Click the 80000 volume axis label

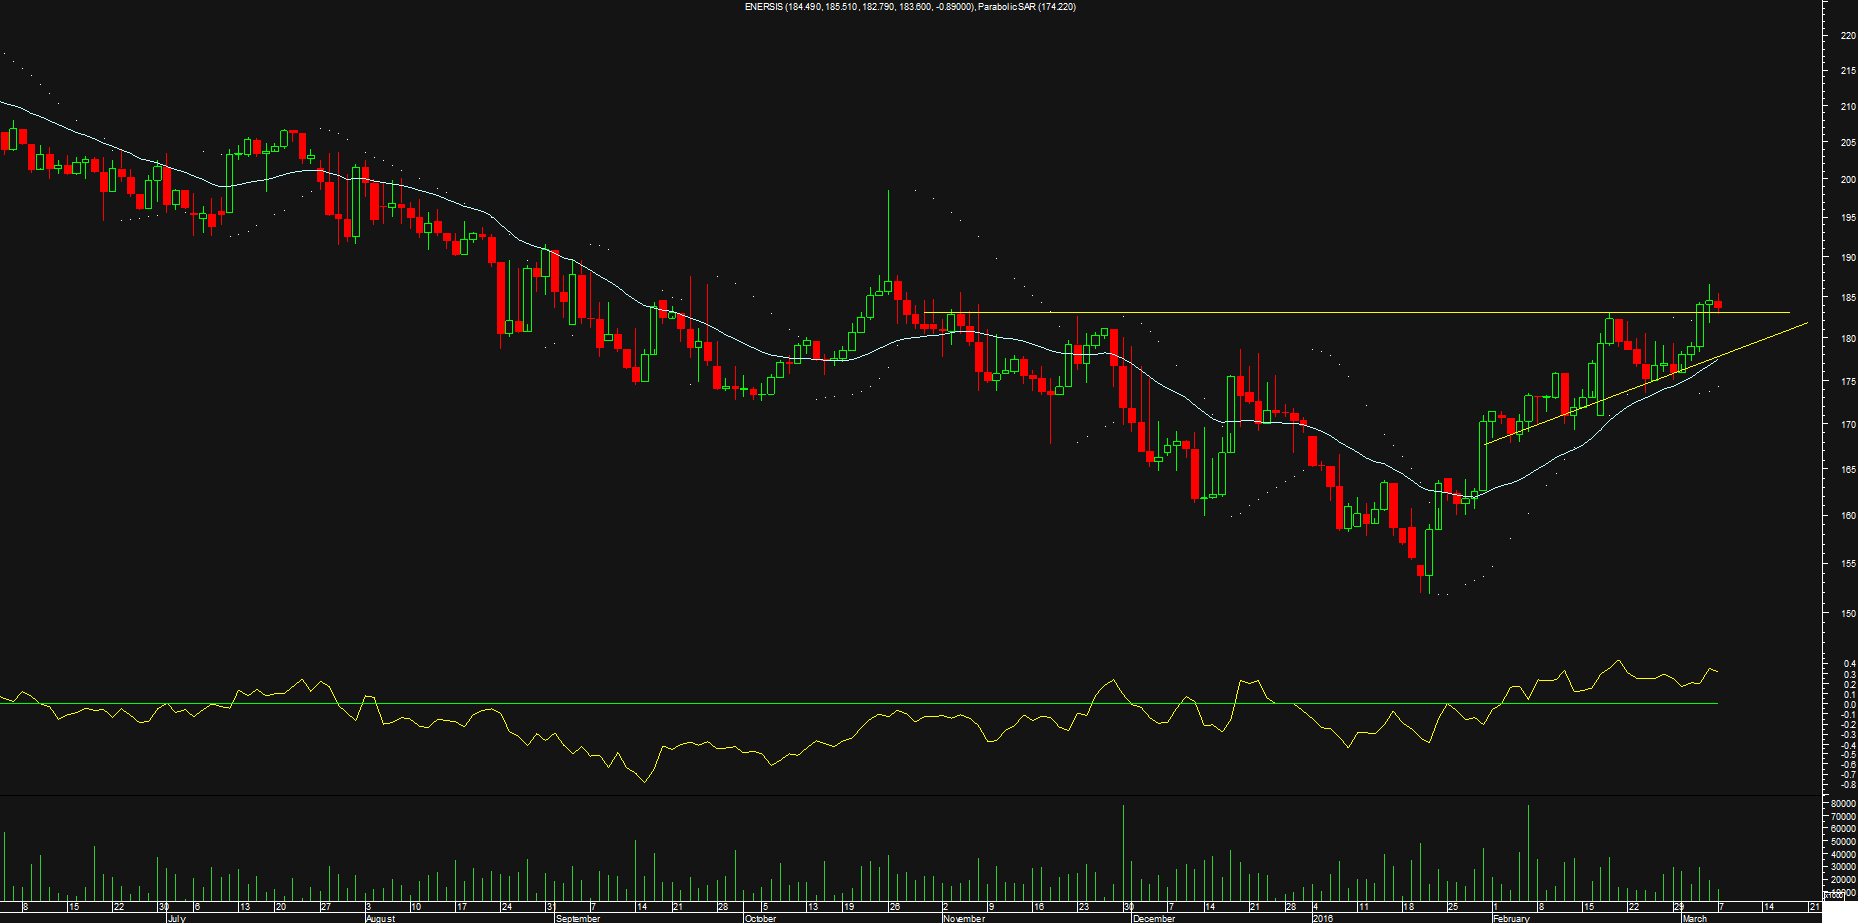pyautogui.click(x=1843, y=804)
